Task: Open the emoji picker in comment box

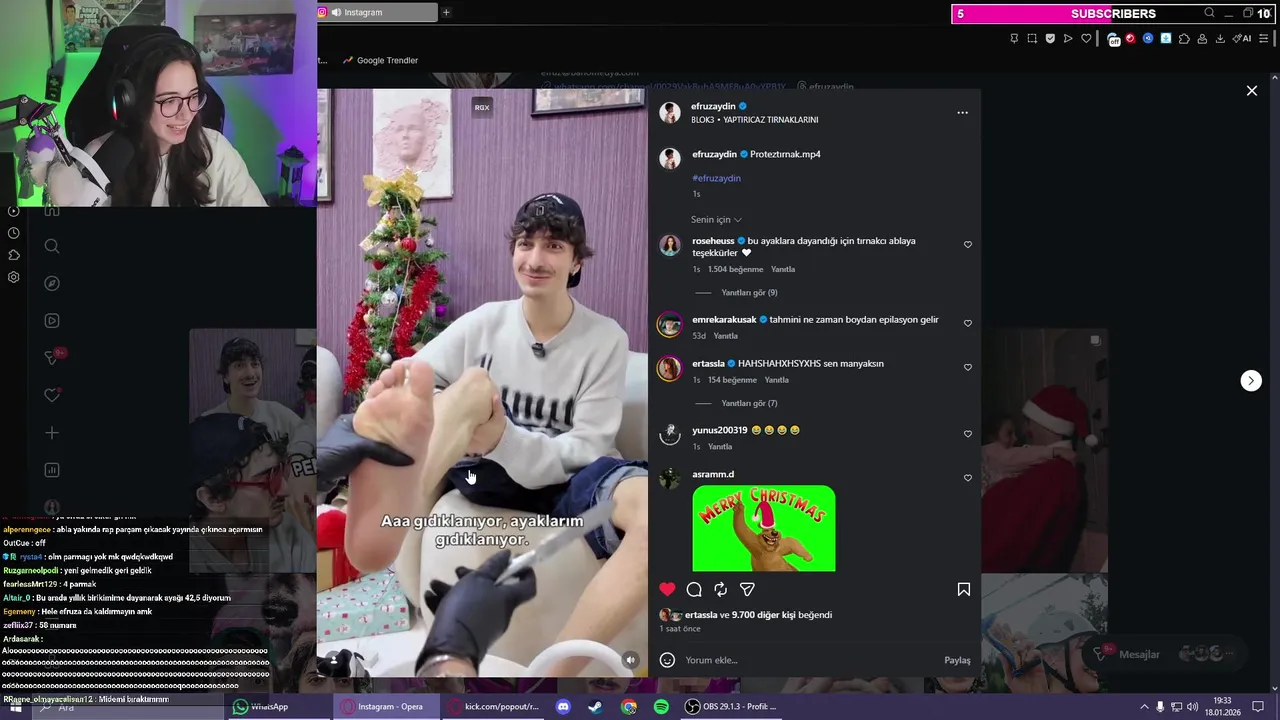Action: [x=667, y=660]
